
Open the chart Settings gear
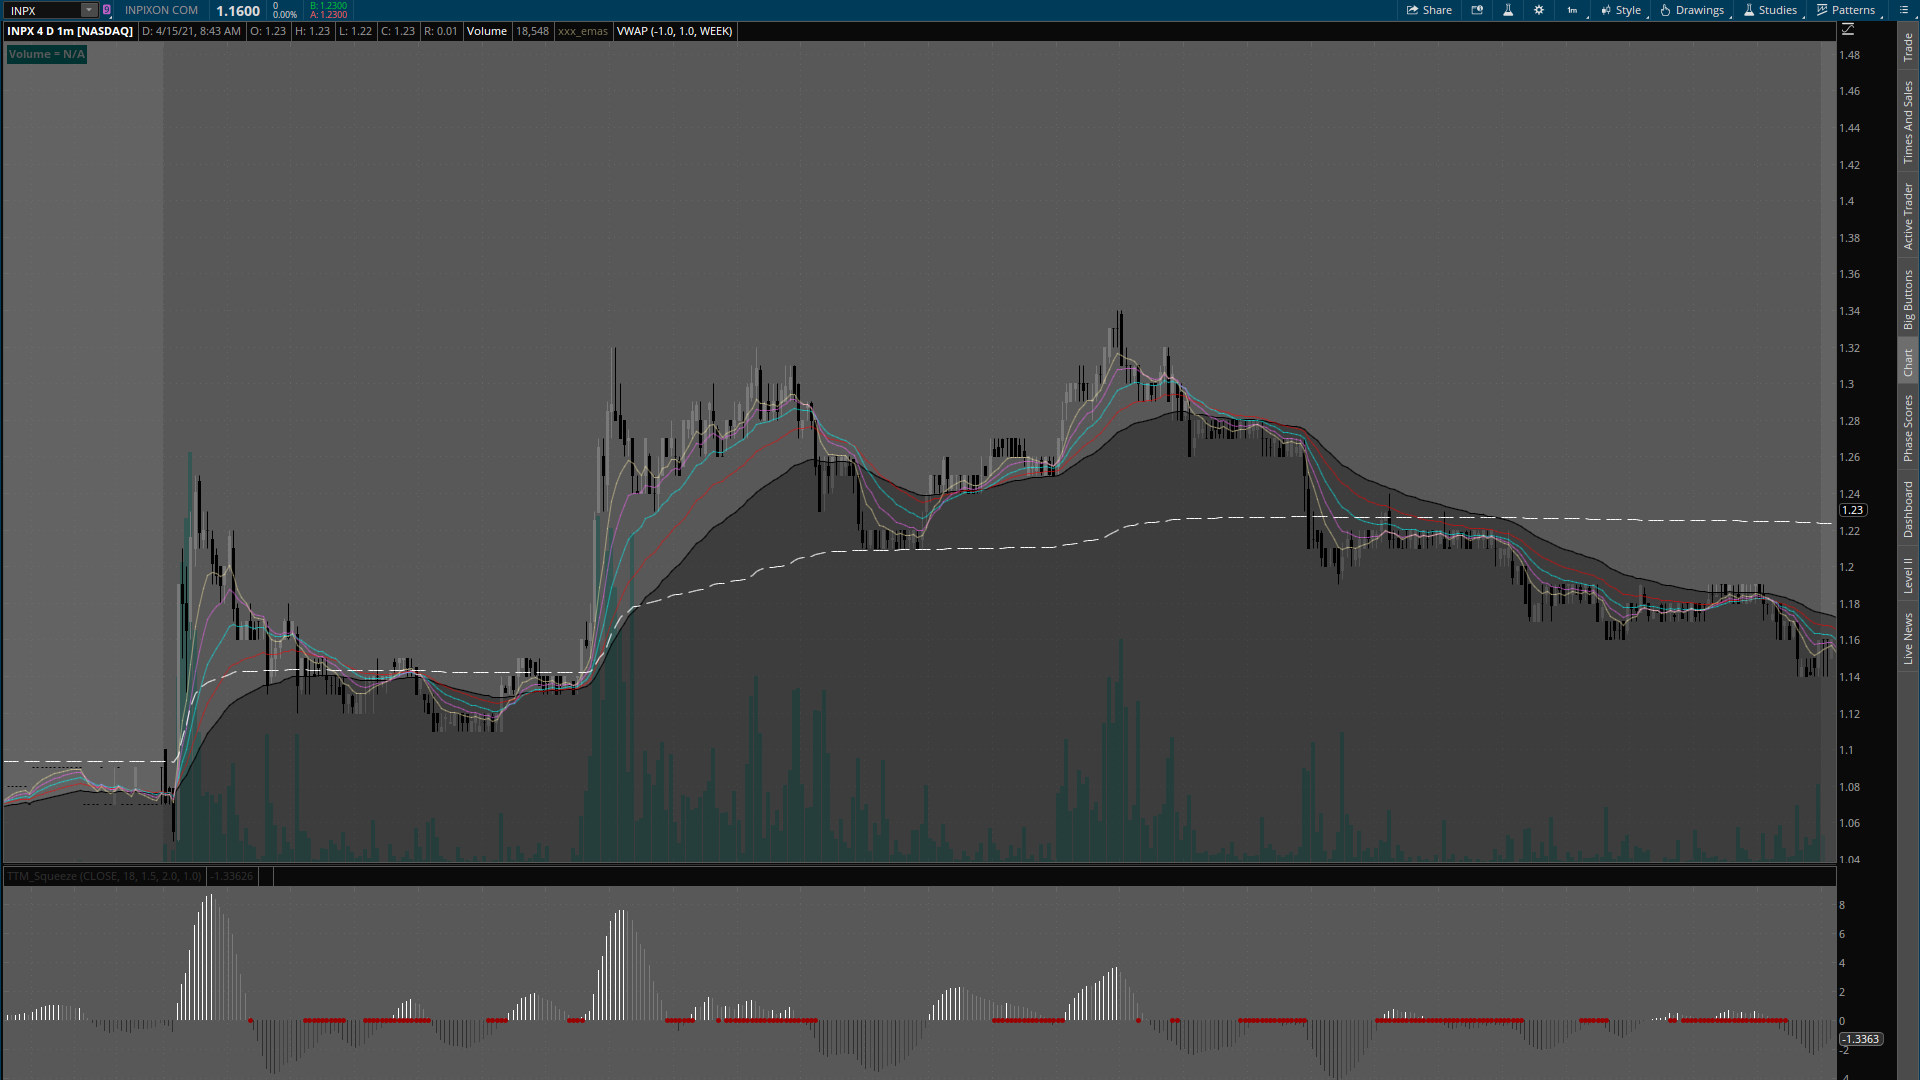1539,10
